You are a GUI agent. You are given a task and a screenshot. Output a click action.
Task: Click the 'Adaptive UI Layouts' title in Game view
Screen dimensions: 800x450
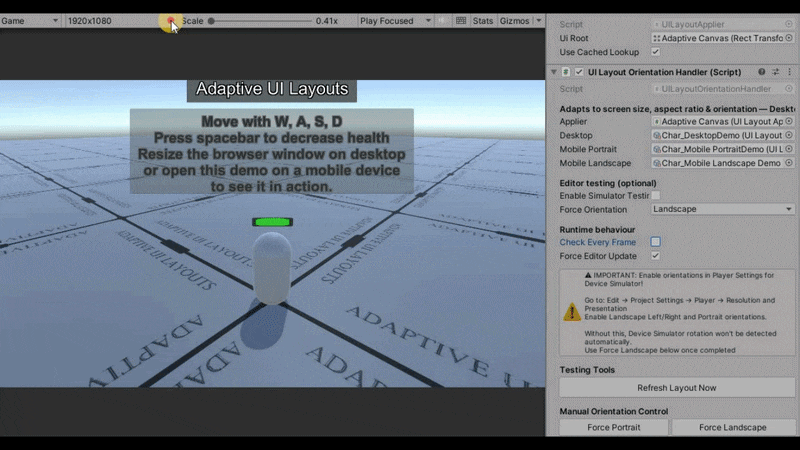tap(272, 89)
